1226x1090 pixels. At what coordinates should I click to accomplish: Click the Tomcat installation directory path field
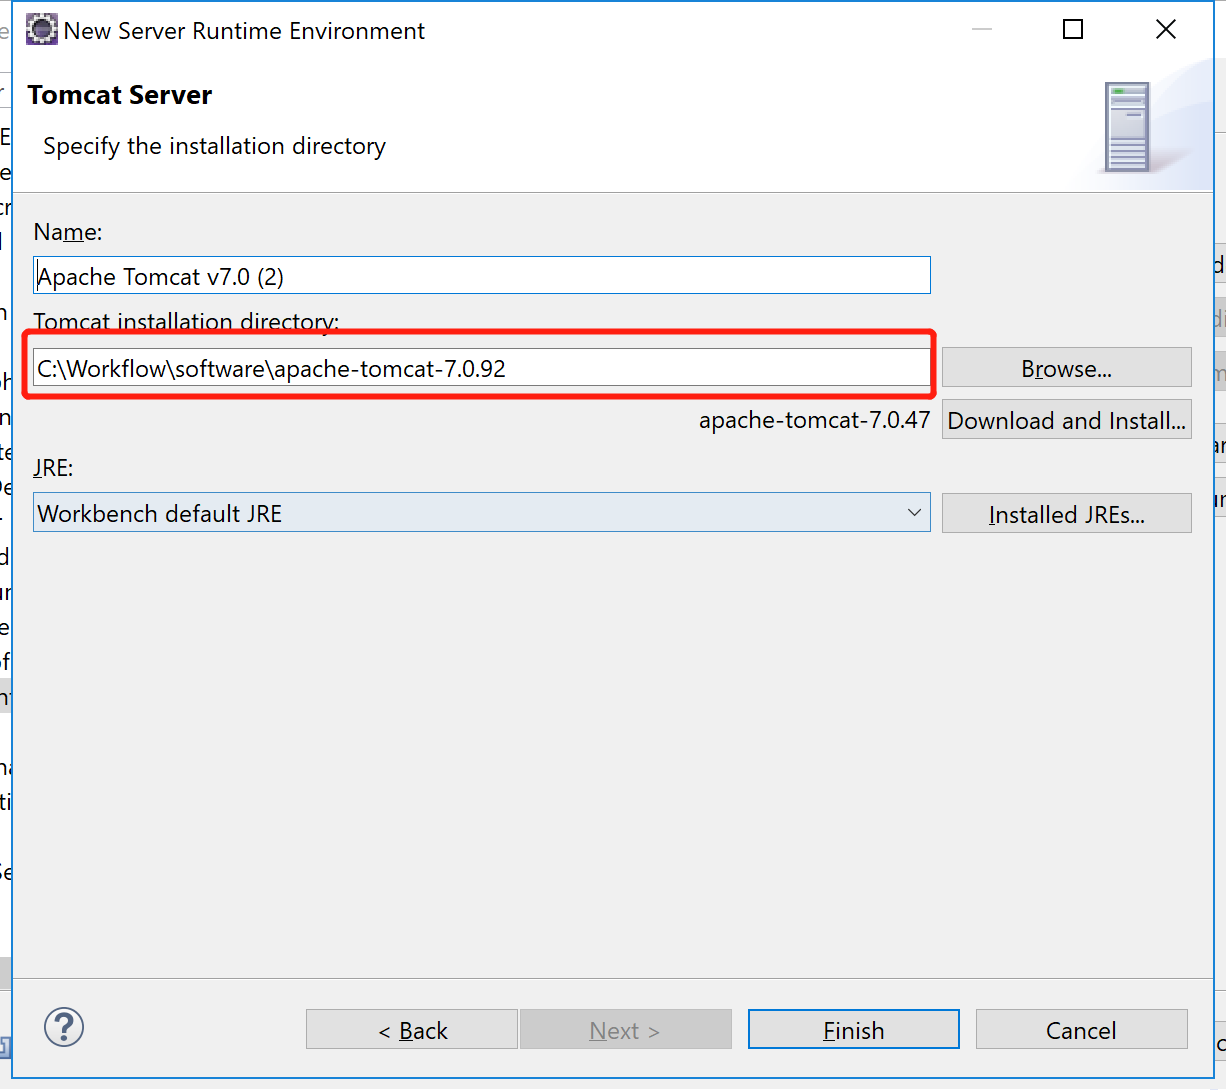[x=482, y=369]
